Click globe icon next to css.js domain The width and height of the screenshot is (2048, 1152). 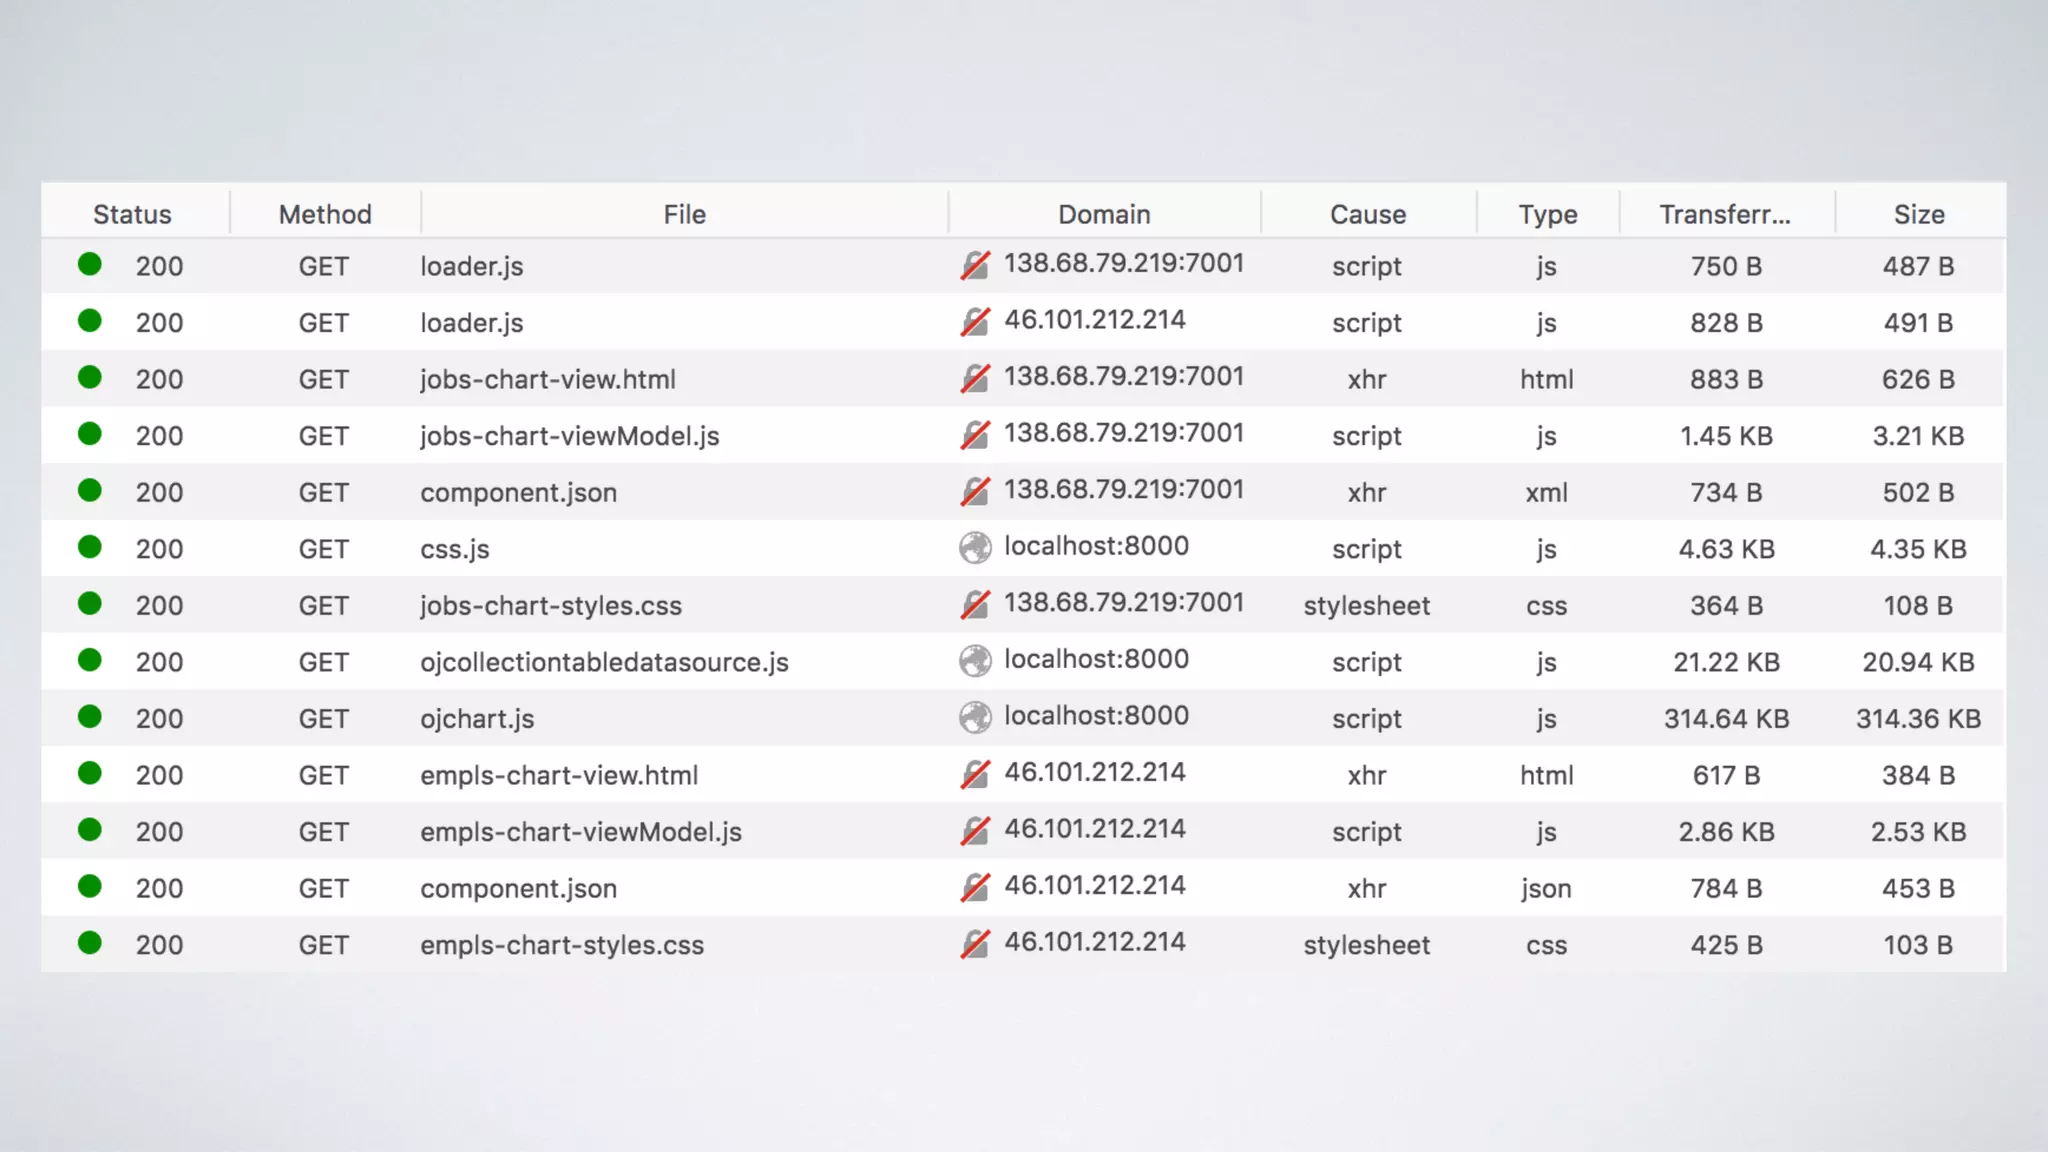(x=975, y=548)
